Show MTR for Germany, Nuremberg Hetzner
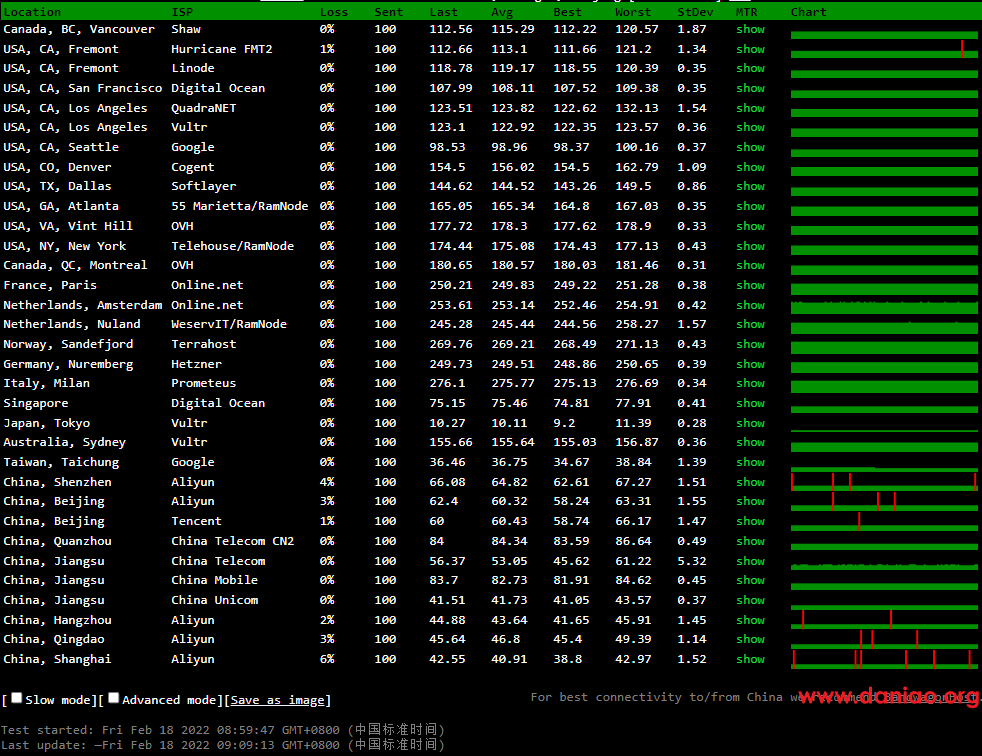 pos(750,364)
